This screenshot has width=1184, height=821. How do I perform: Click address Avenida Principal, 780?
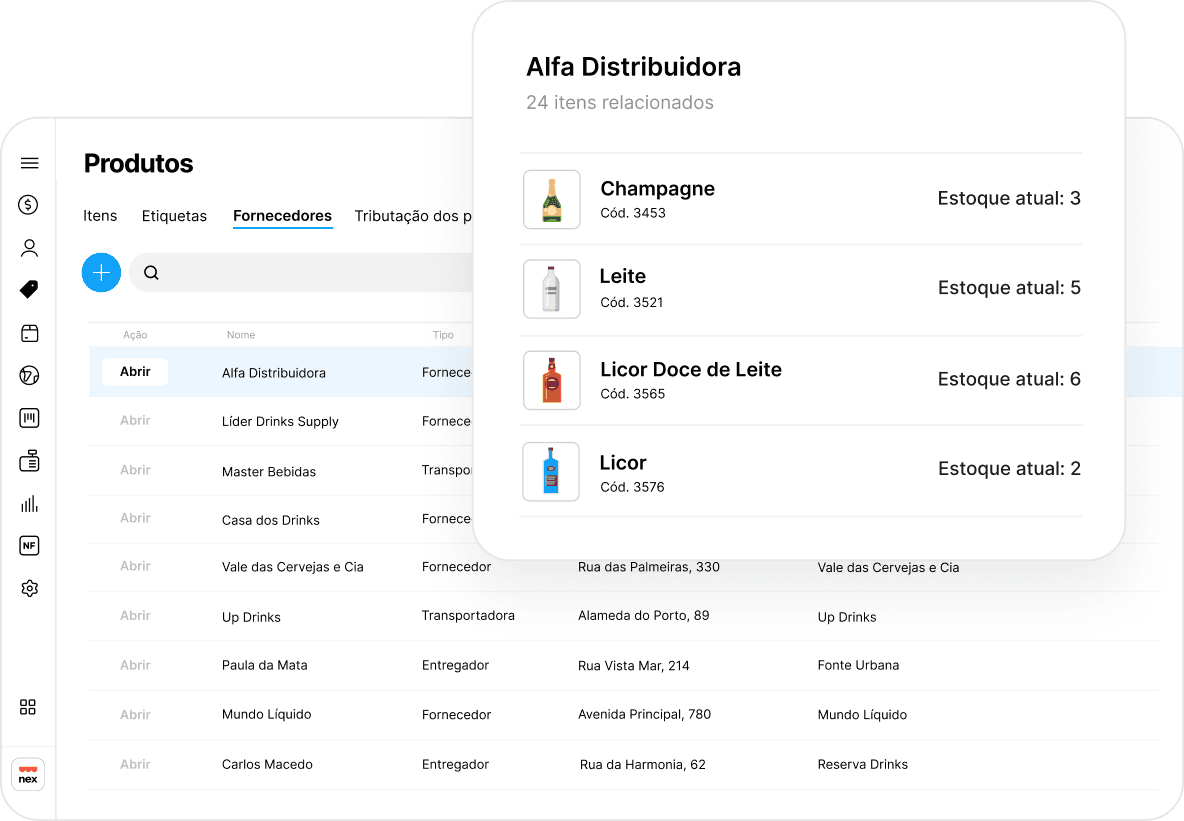click(644, 715)
